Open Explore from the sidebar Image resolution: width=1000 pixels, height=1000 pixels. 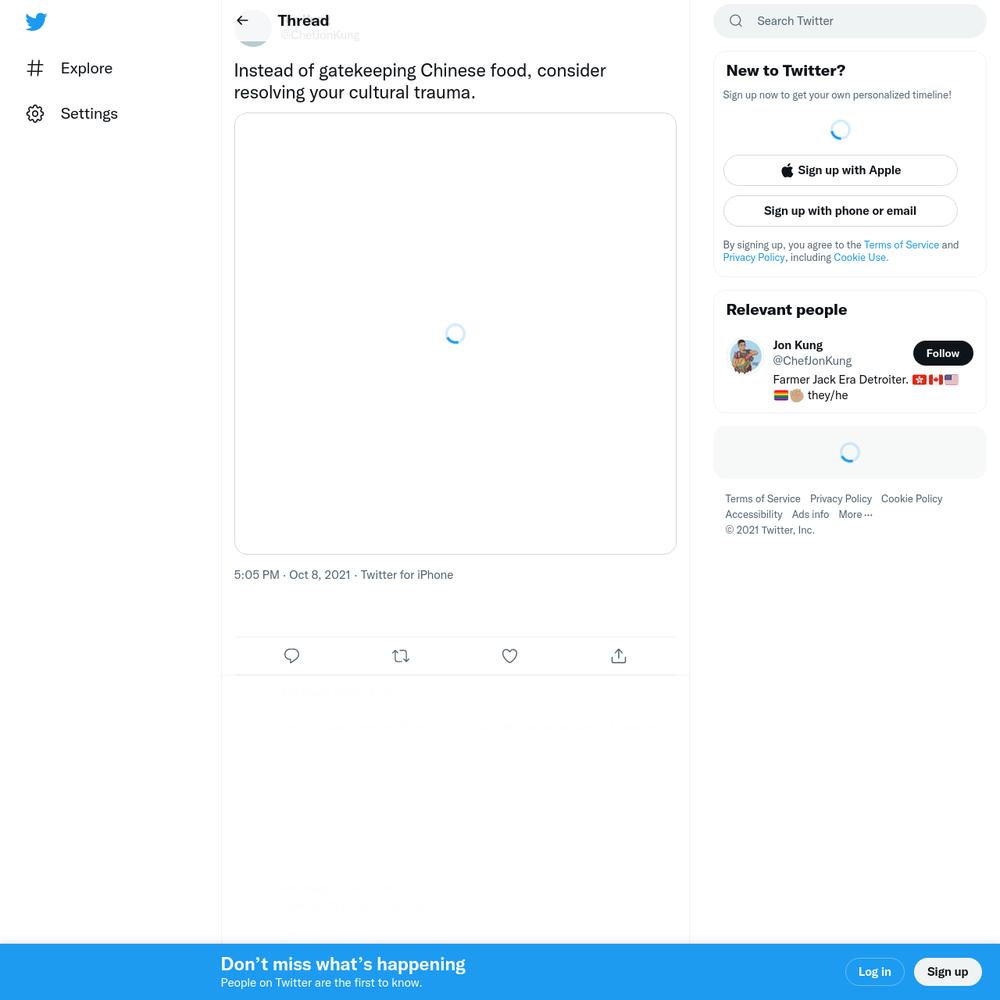70,68
